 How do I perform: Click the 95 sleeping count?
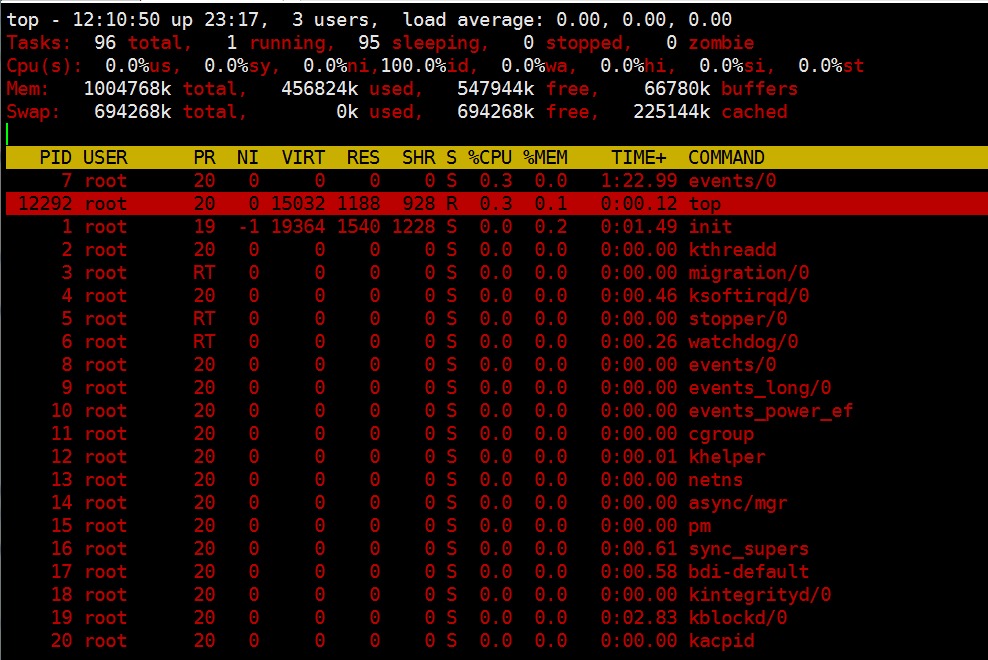369,43
